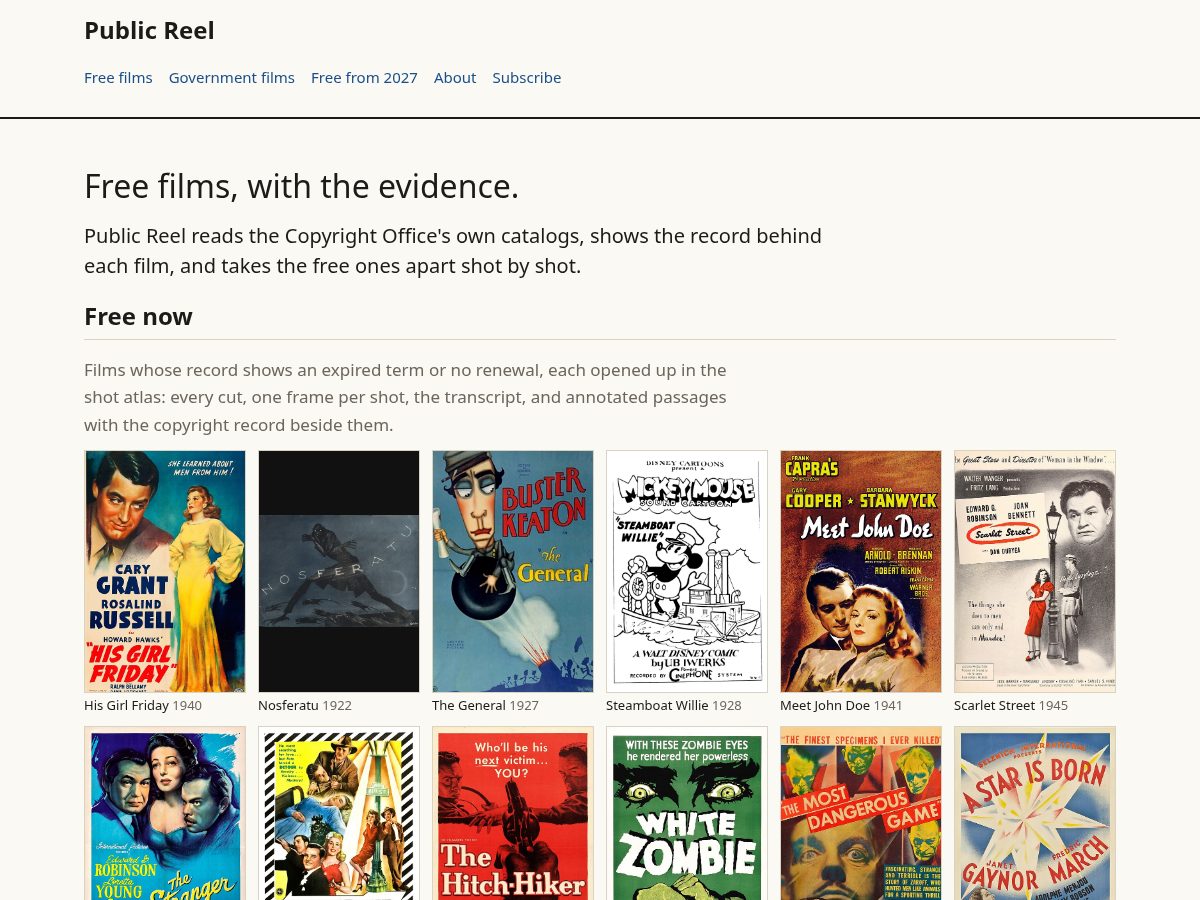Open Steamboat Willie poster

(x=687, y=571)
